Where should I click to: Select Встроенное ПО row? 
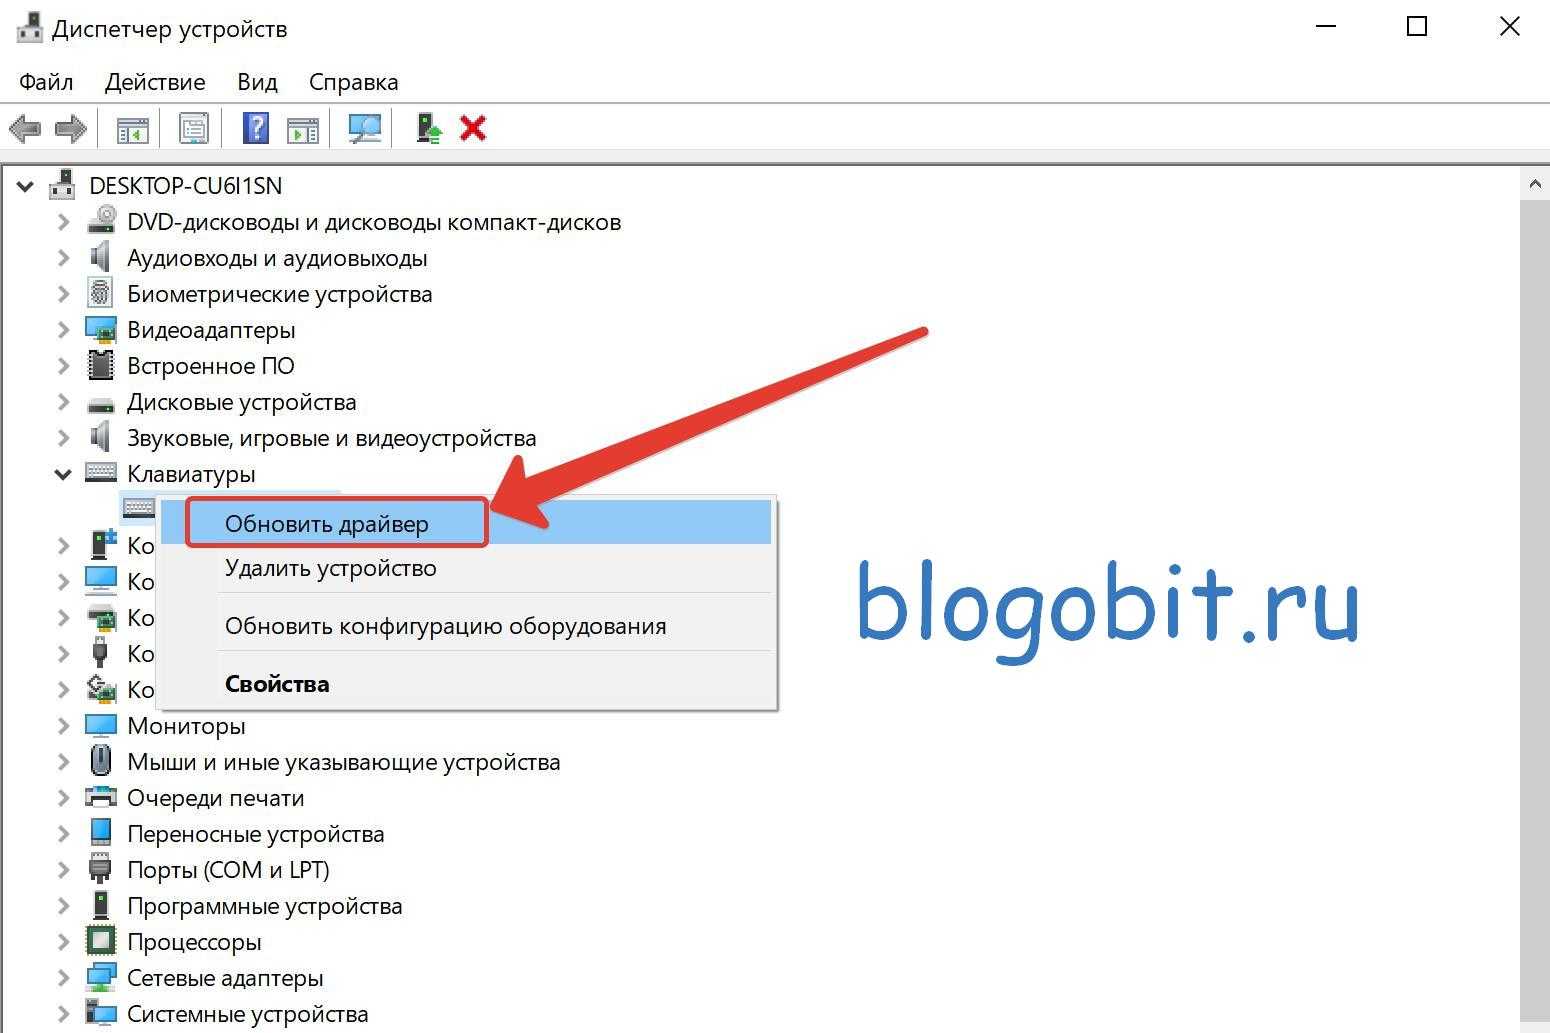[210, 366]
